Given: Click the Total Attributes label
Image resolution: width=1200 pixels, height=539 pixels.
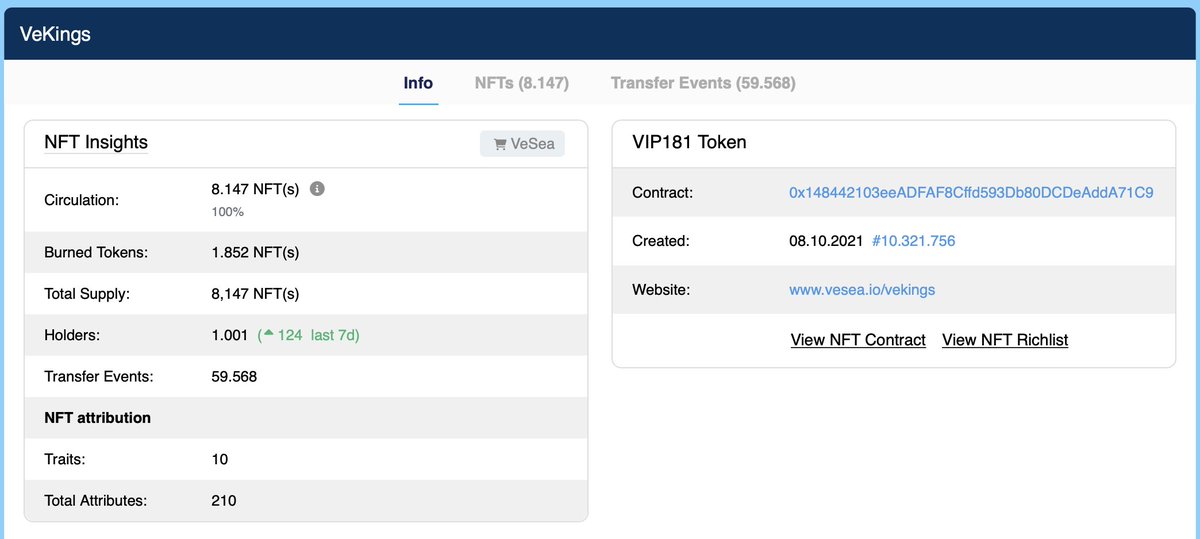Looking at the screenshot, I should (x=96, y=500).
